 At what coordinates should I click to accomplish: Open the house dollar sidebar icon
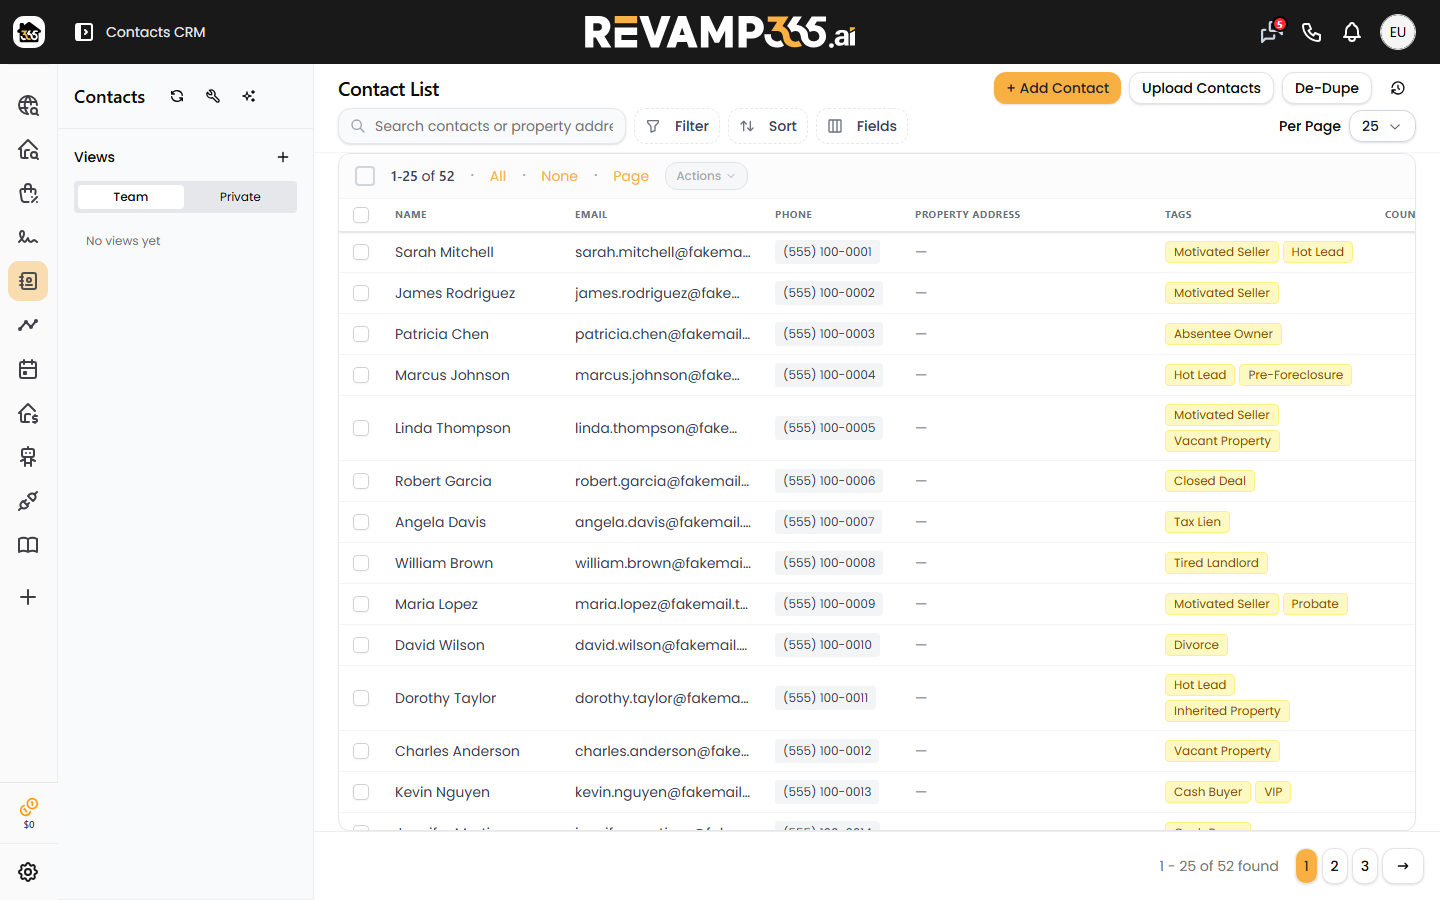(28, 413)
